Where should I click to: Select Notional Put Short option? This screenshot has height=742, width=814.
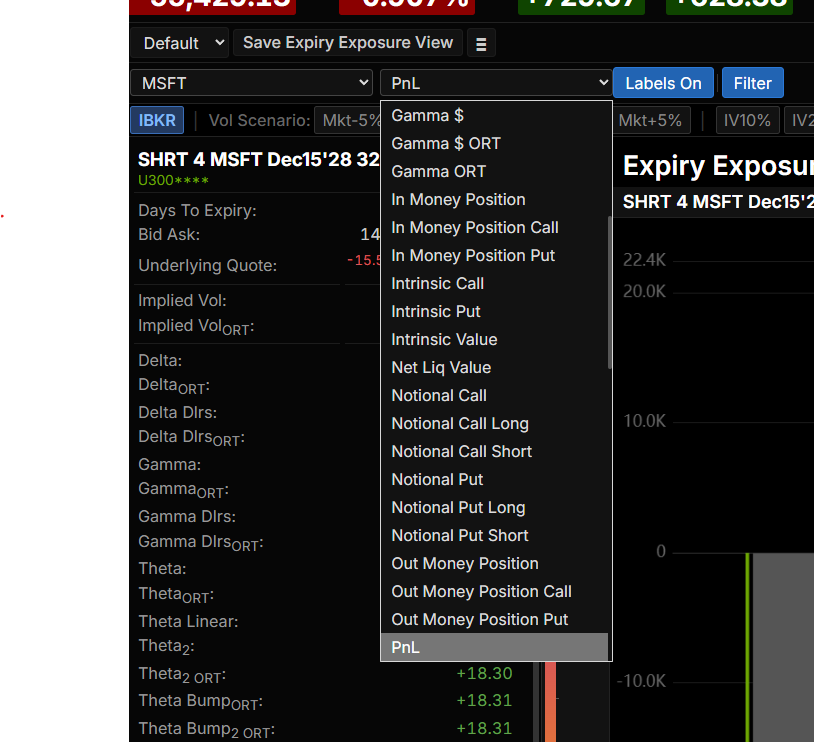coord(494,536)
